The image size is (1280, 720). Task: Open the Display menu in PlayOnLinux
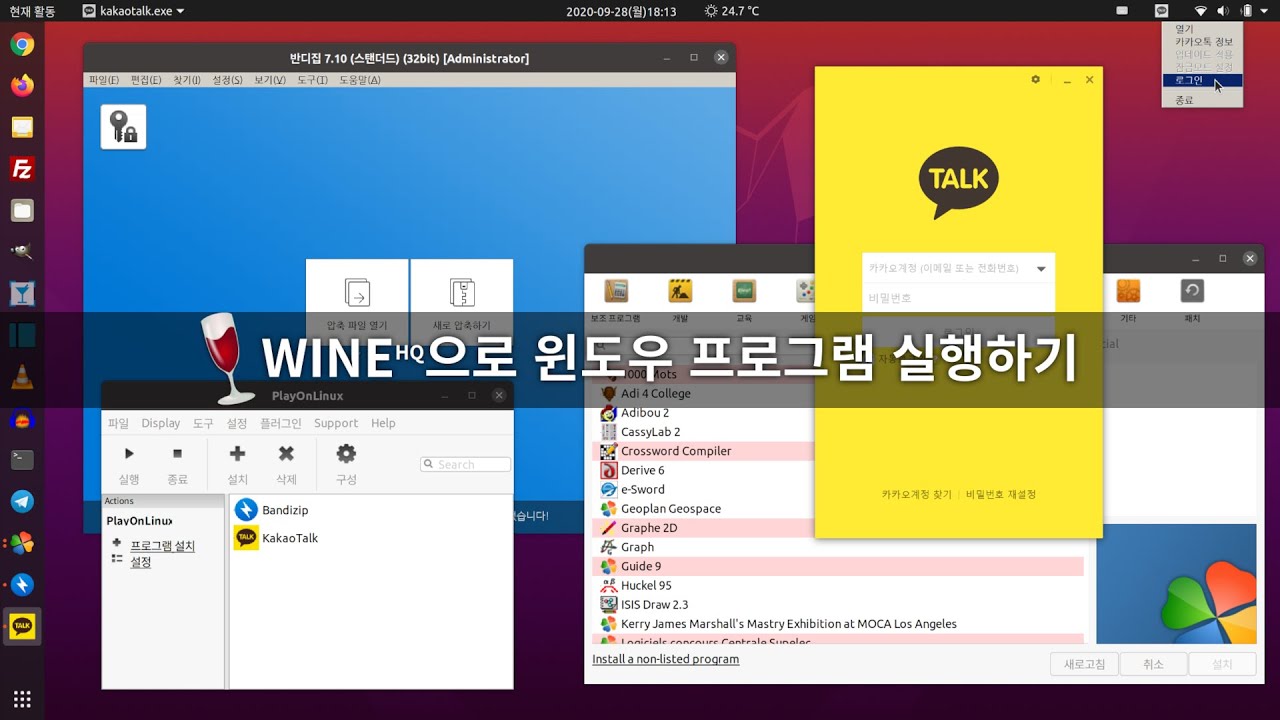[161, 423]
